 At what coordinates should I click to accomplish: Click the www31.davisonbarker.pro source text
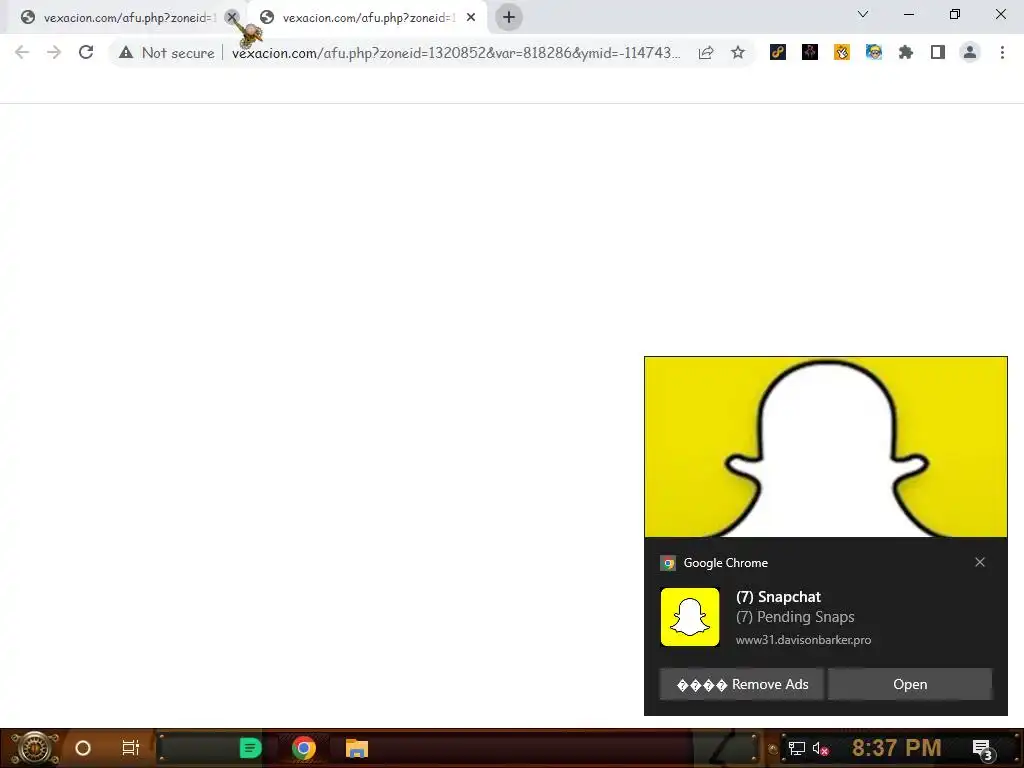(x=803, y=640)
